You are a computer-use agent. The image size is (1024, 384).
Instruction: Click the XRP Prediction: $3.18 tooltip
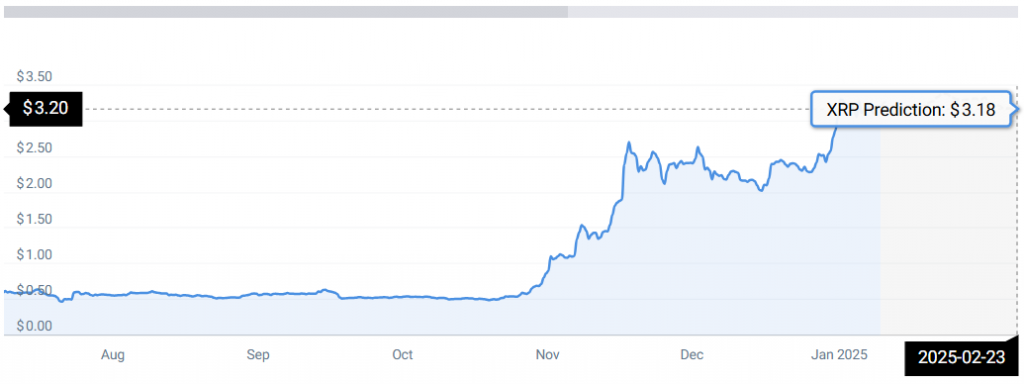pyautogui.click(x=914, y=109)
